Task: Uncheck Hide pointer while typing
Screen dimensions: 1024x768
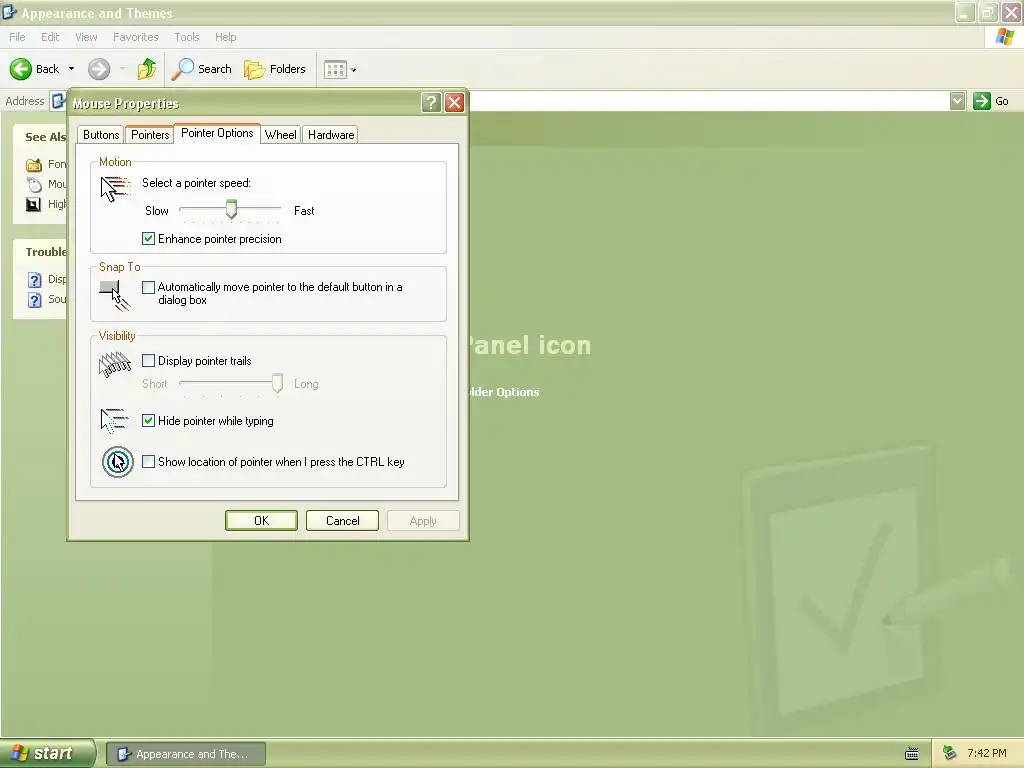Action: (148, 421)
